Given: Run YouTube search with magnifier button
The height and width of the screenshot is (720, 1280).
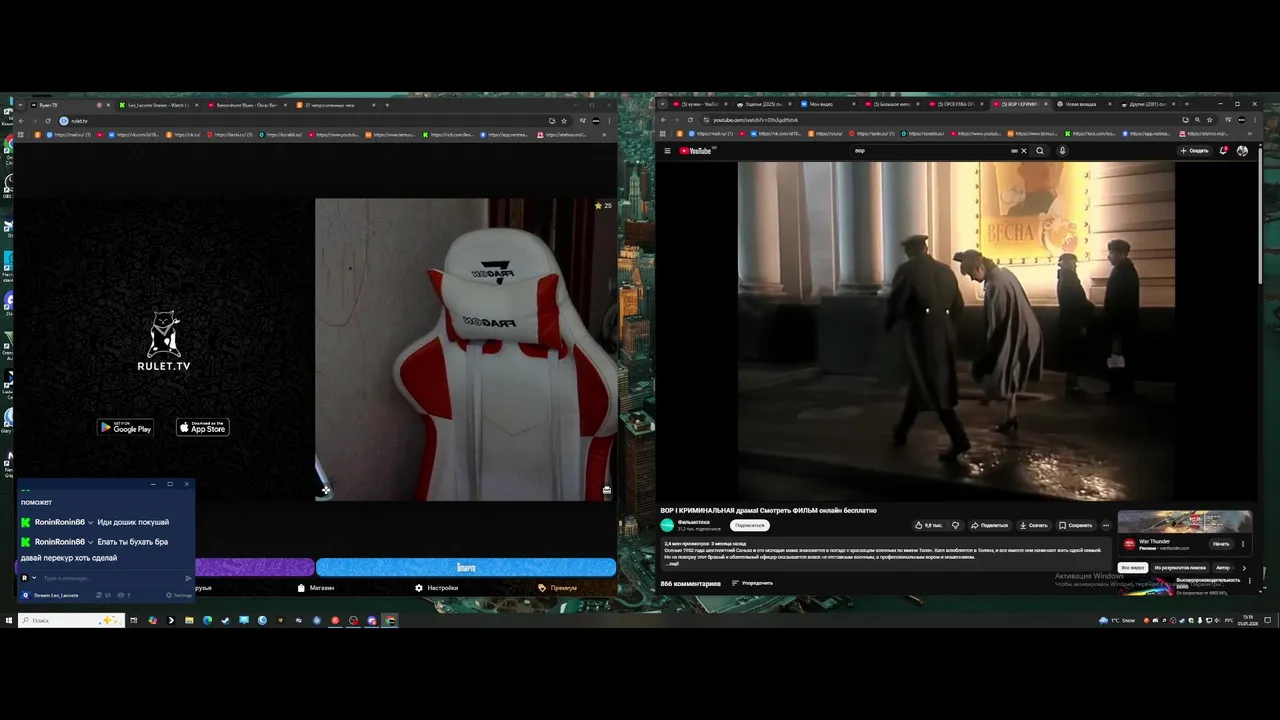Looking at the screenshot, I should 1040,151.
